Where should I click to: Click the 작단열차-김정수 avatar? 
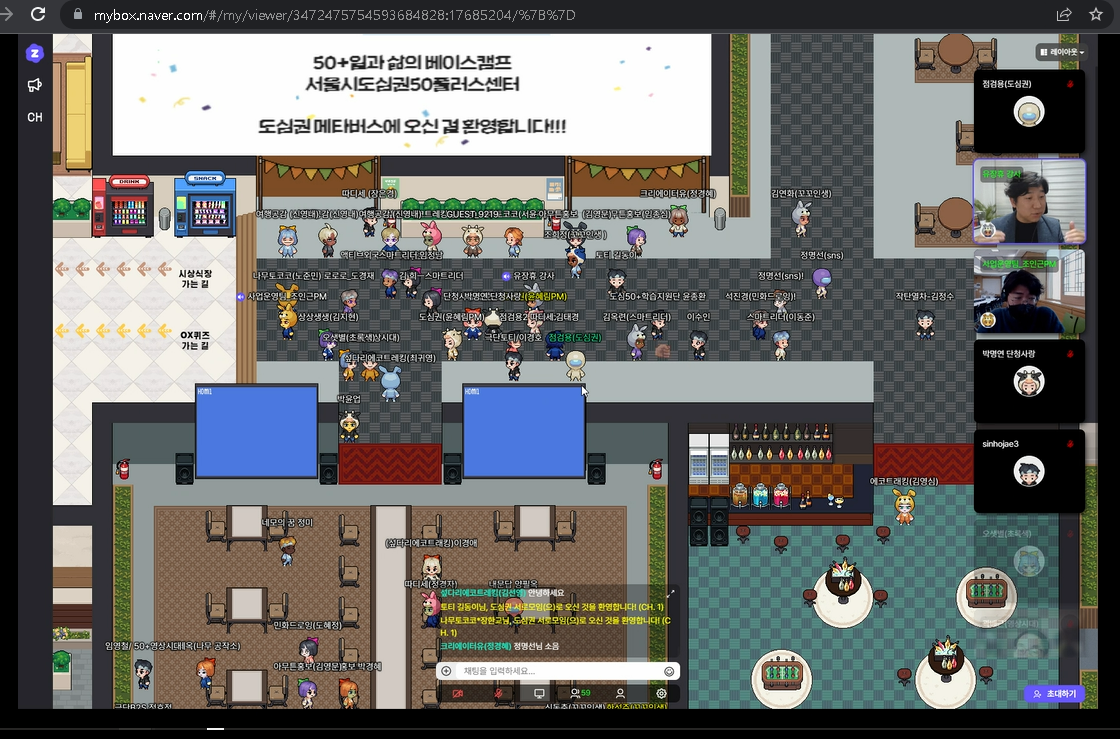pos(925,324)
